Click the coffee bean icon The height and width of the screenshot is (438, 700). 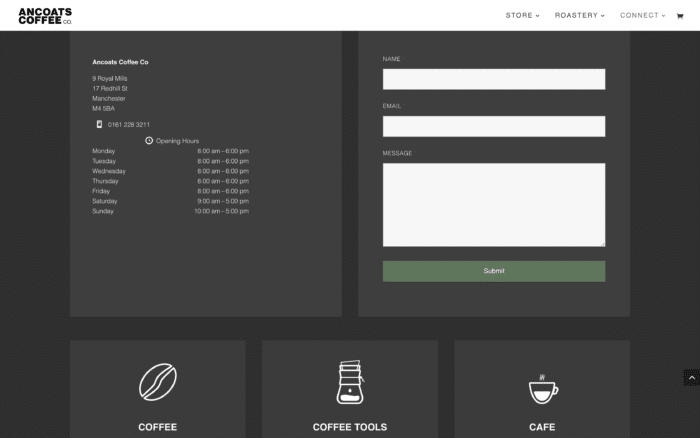coord(158,382)
